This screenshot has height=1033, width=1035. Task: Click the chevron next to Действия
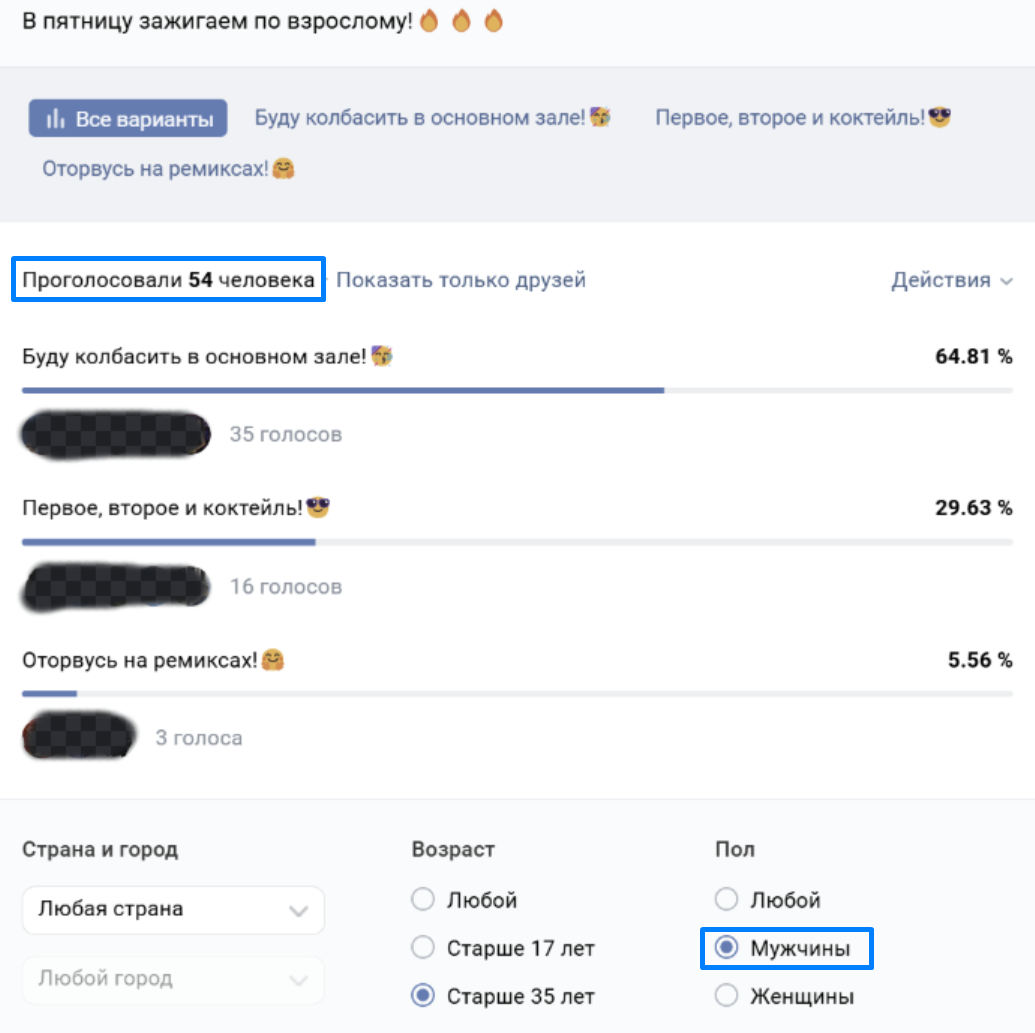[x=1006, y=281]
